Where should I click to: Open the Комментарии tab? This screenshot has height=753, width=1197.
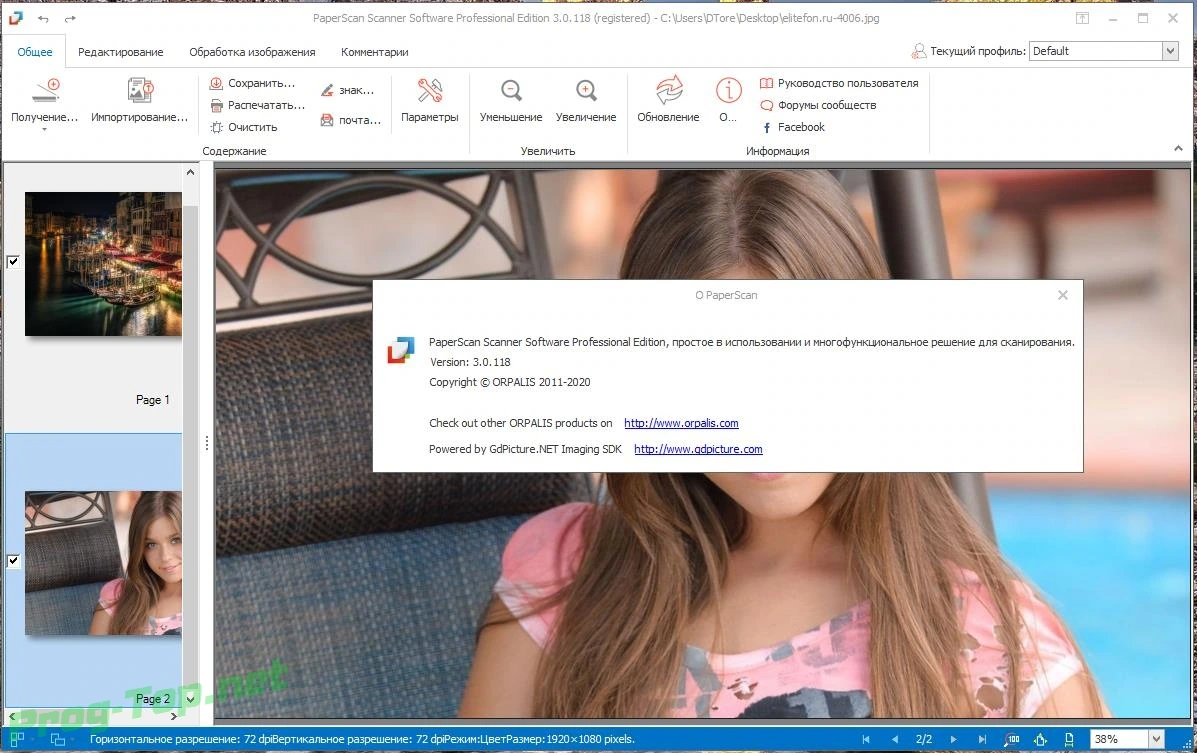[x=375, y=52]
